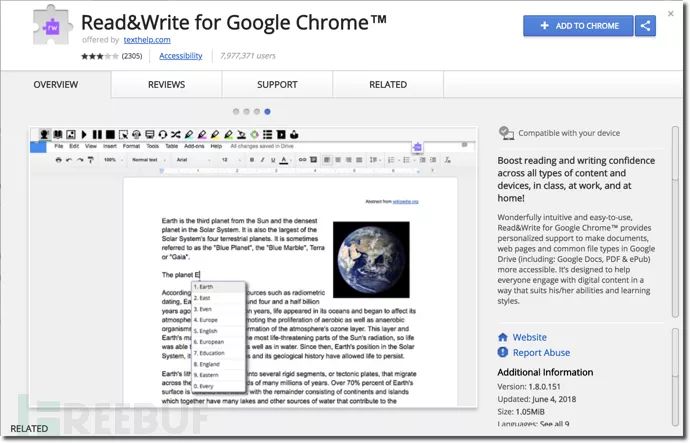Select left align in Docs toolbar

(x=327, y=160)
